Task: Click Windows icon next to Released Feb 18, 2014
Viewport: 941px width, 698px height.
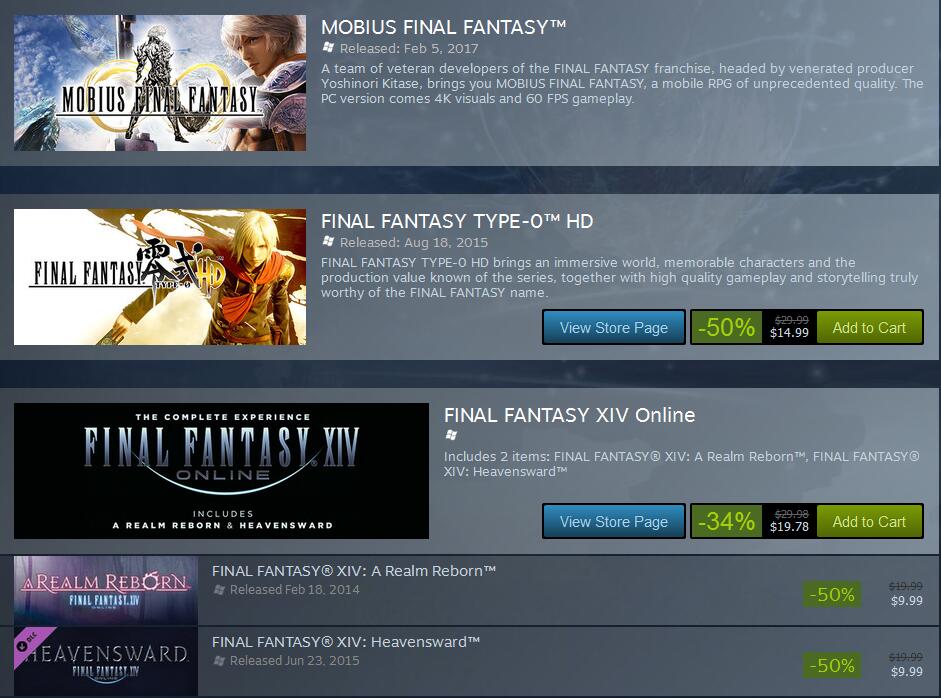Action: [x=220, y=590]
